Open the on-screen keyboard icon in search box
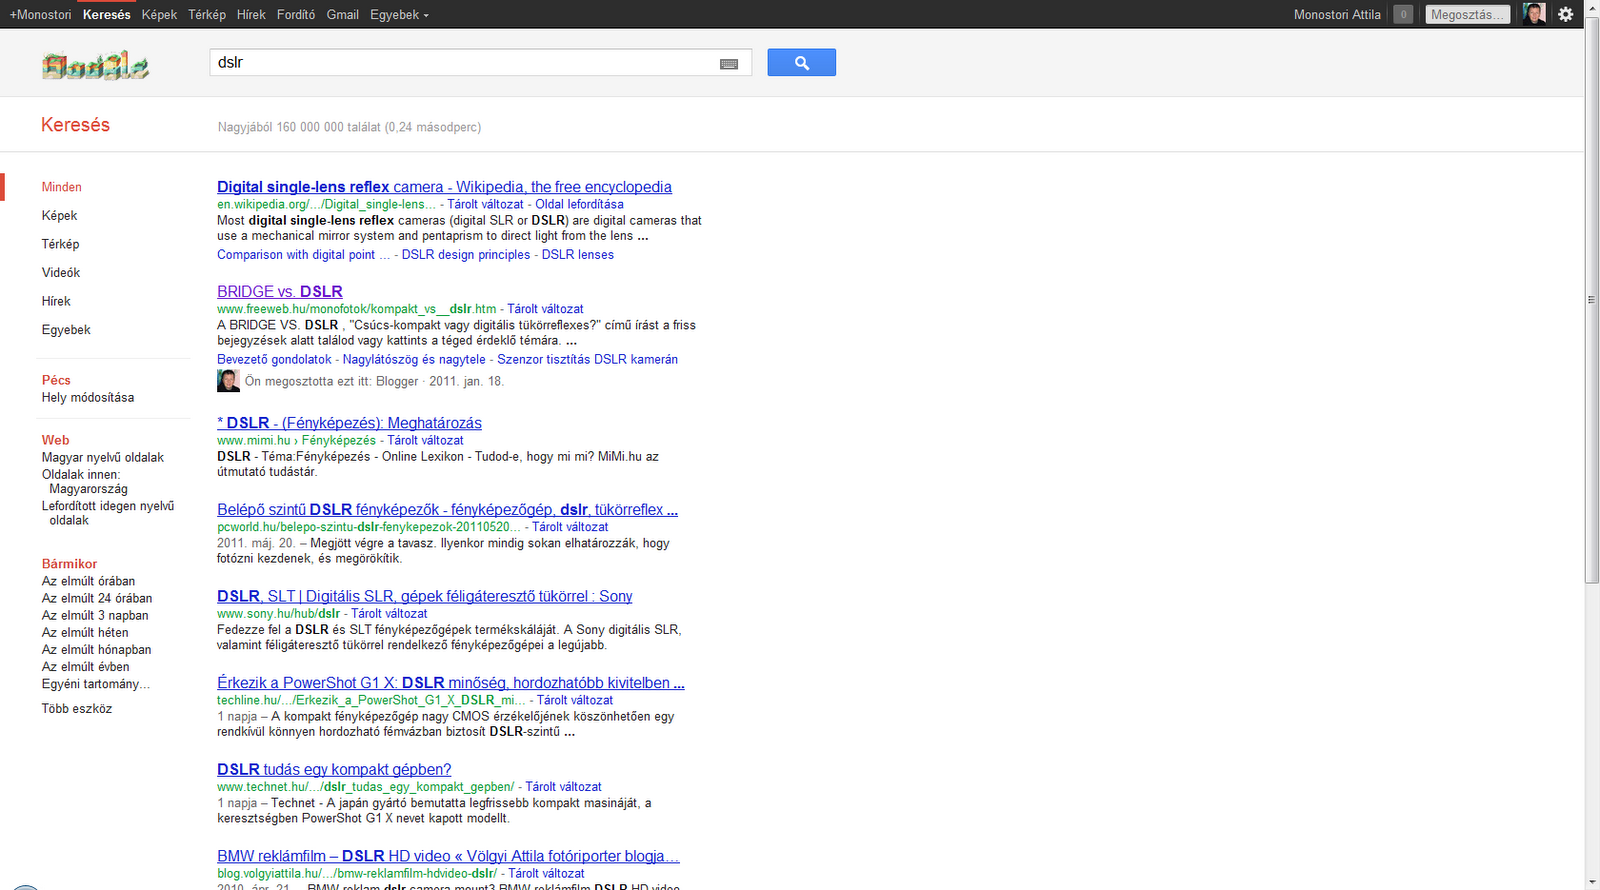1600x890 pixels. [729, 64]
